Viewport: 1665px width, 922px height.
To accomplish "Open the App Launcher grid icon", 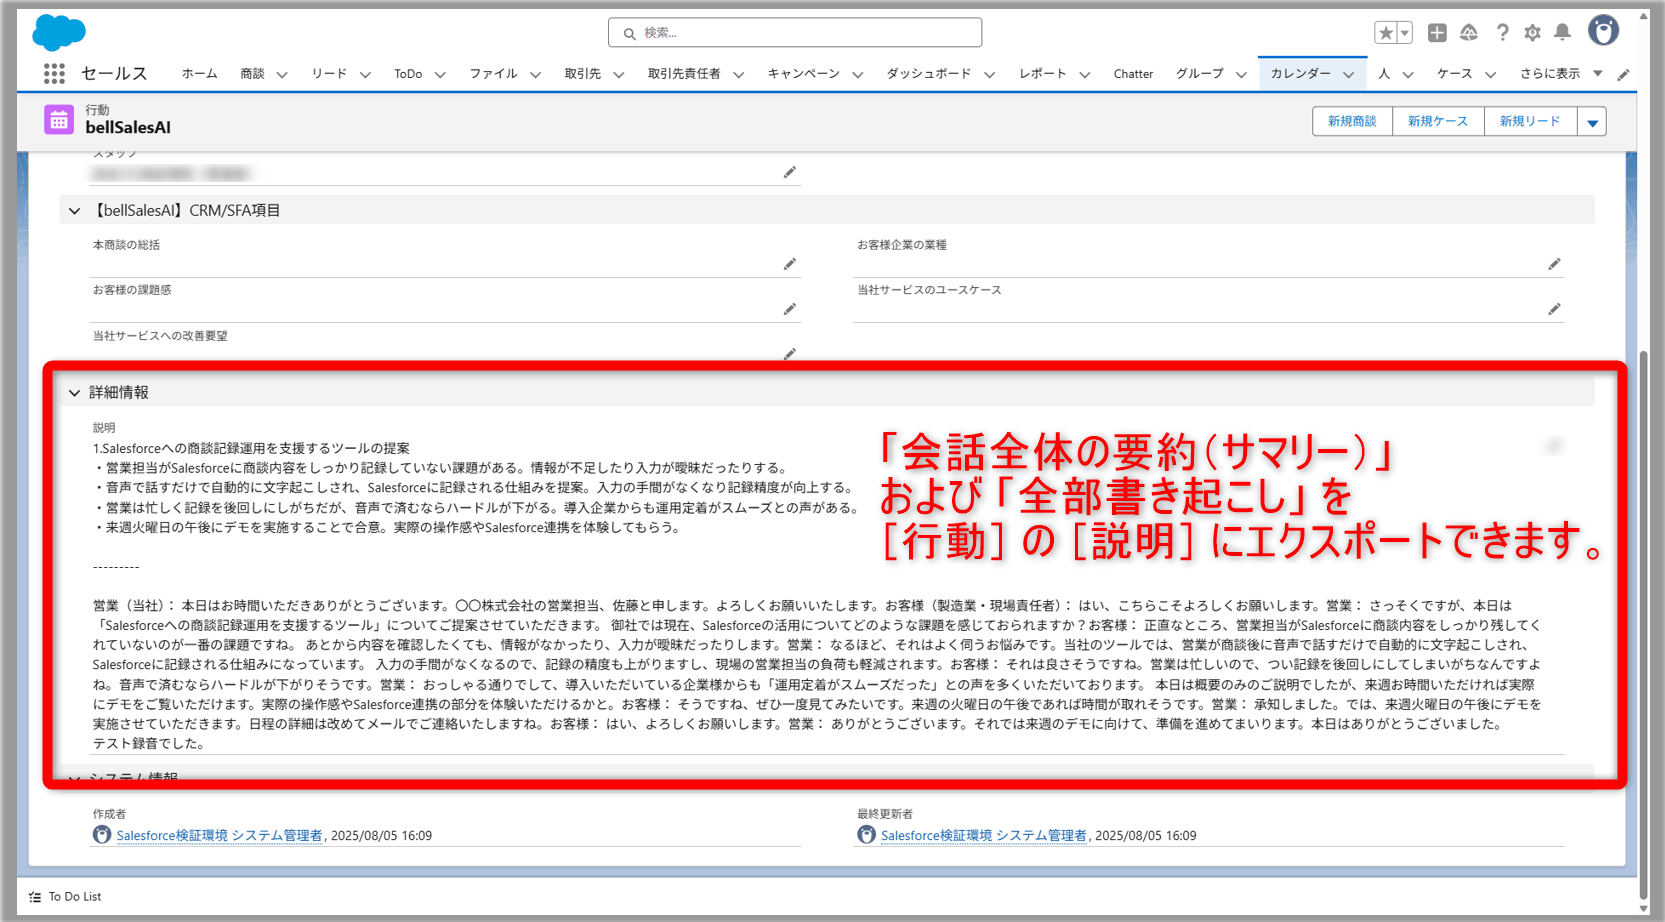I will (54, 73).
